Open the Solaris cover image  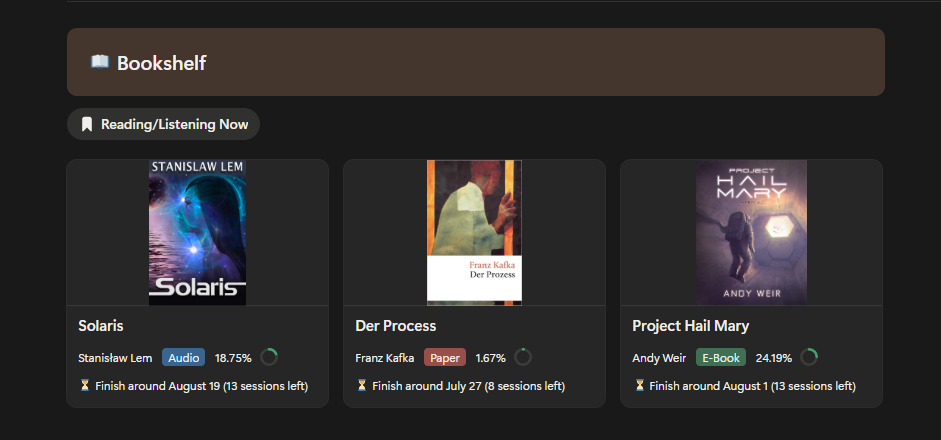click(x=197, y=232)
